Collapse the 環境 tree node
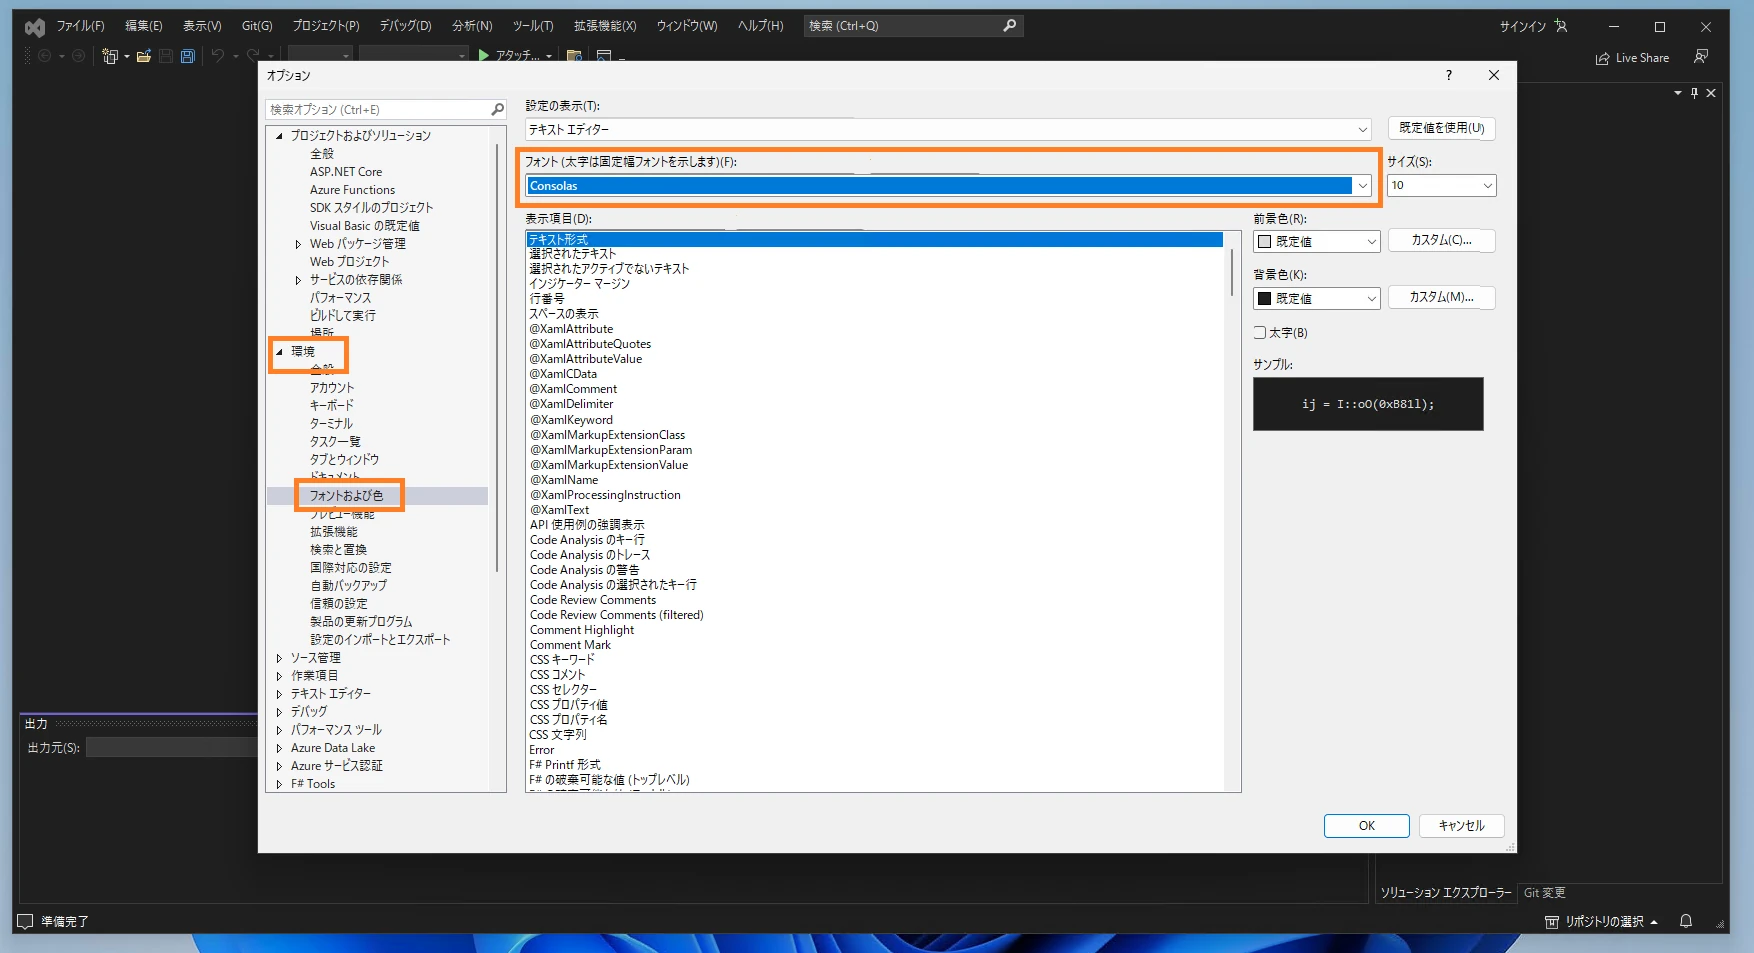 click(279, 352)
